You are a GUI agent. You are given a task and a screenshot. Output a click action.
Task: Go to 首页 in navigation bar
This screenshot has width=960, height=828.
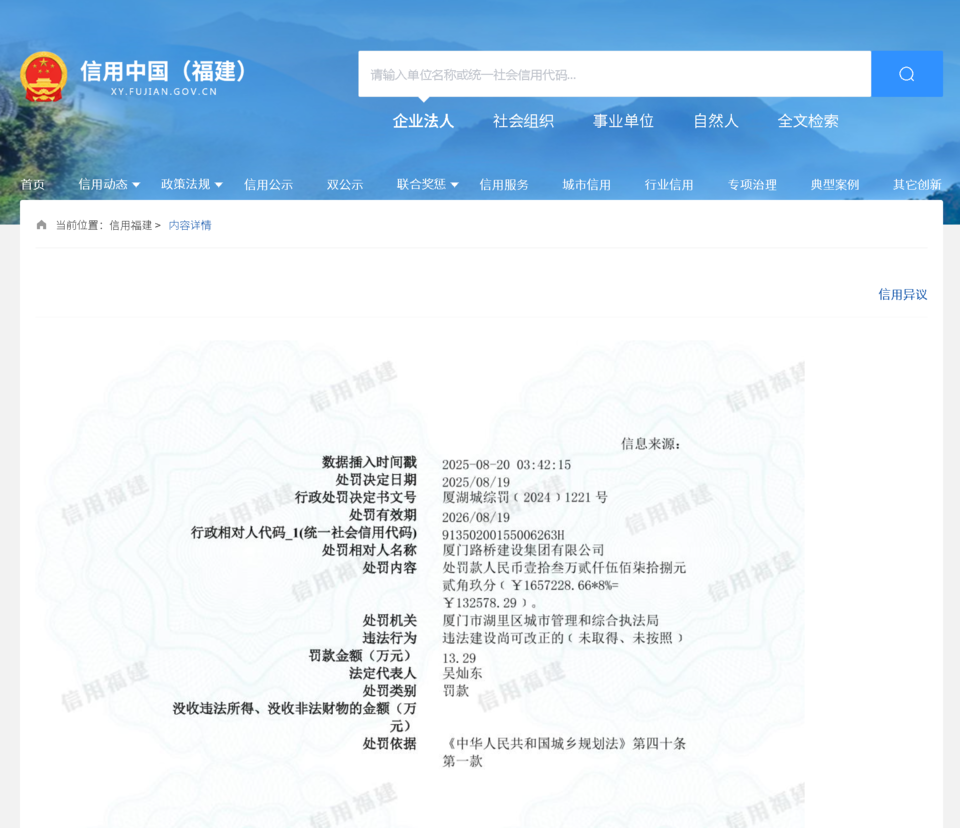pos(33,185)
